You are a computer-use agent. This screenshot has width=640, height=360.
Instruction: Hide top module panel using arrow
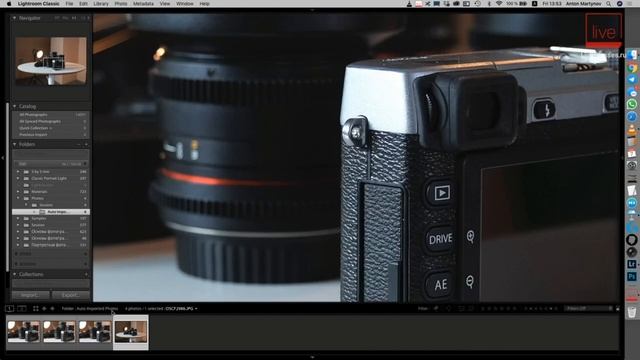tap(312, 10)
